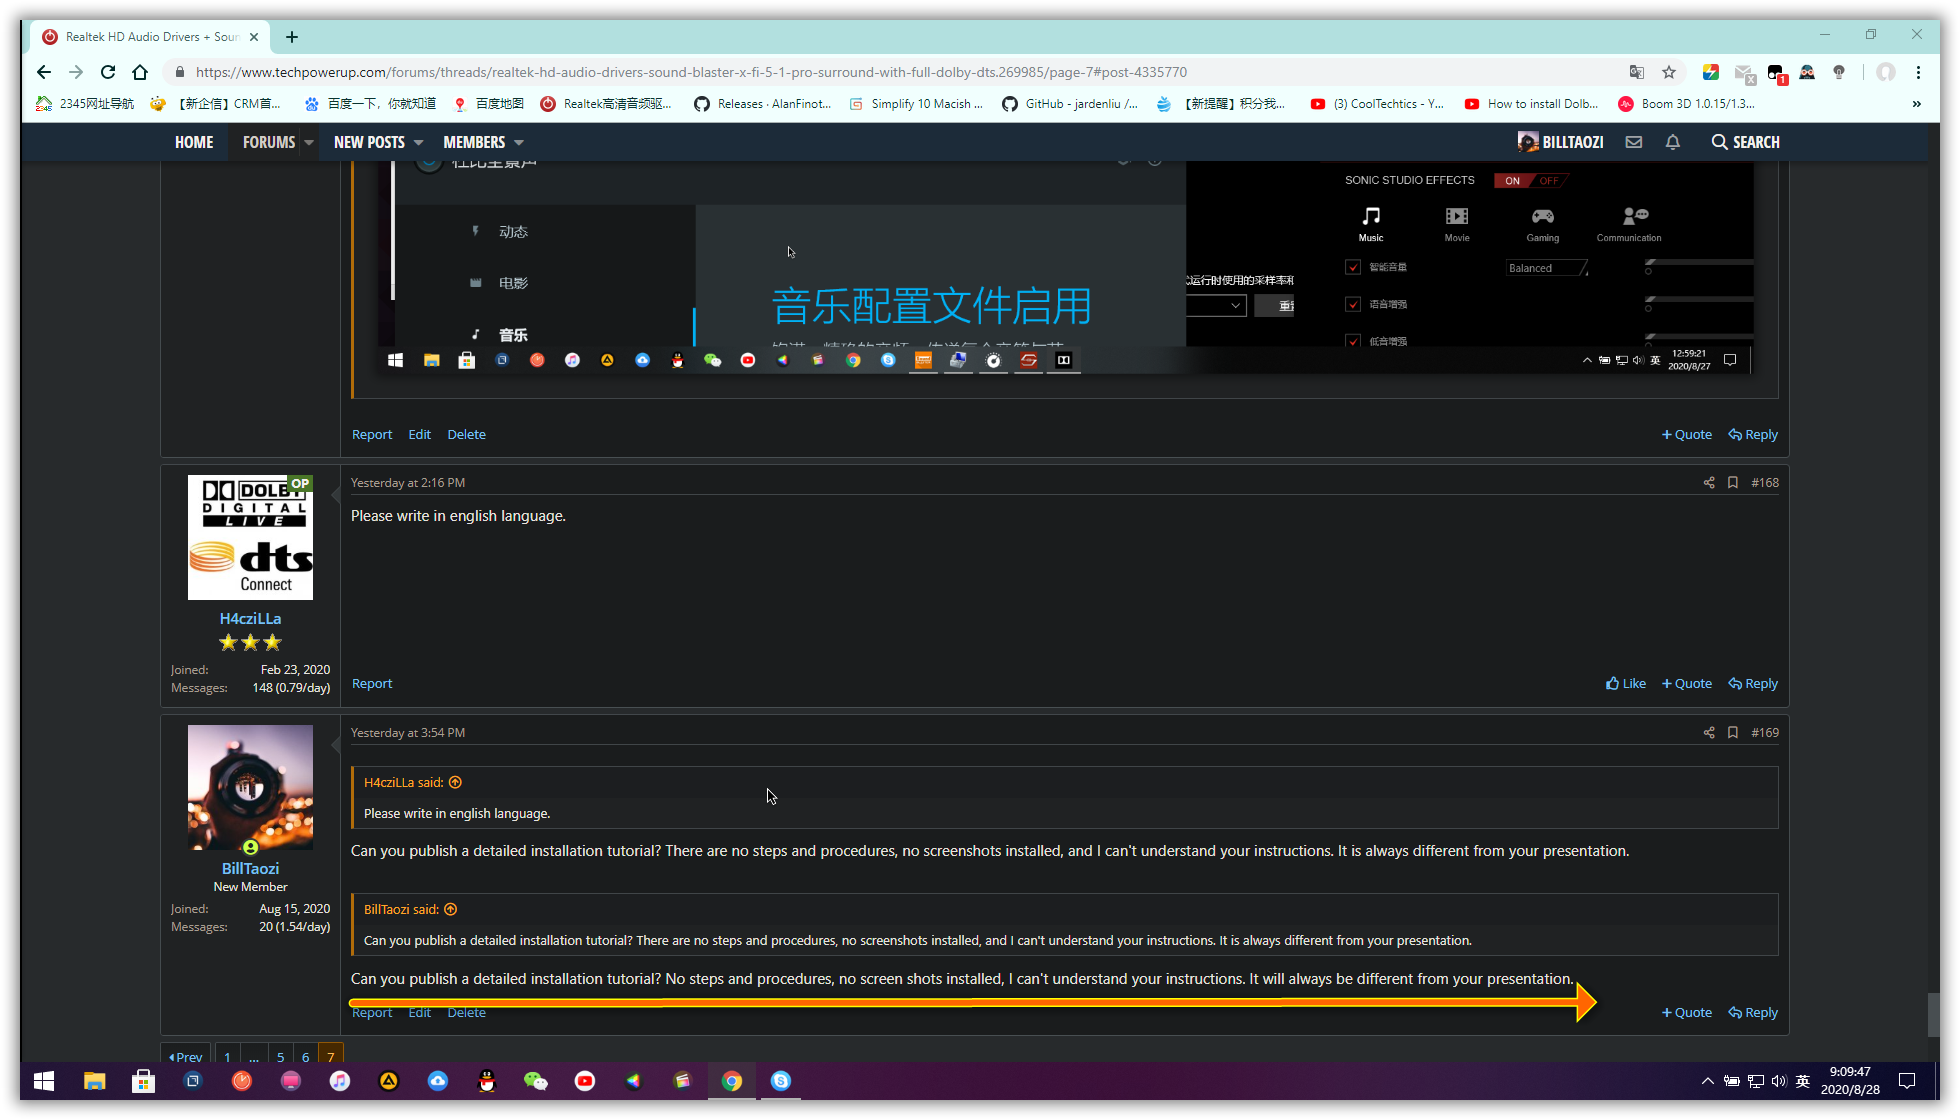Close the Realtek HD Audio Drivers tab
This screenshot has height=1120, width=1960.
click(x=254, y=37)
